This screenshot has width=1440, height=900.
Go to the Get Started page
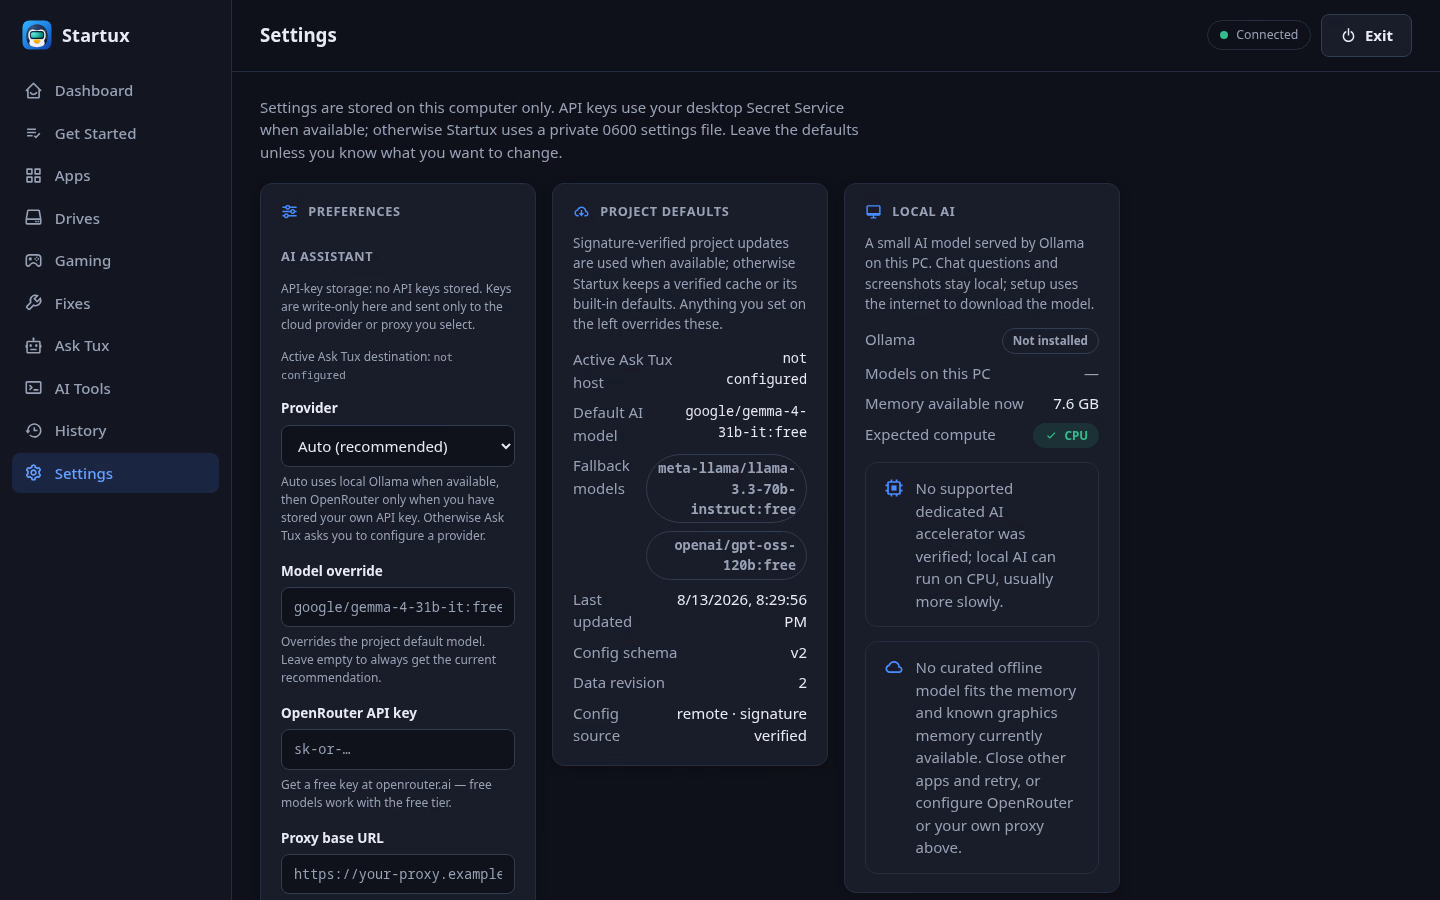tap(116, 133)
